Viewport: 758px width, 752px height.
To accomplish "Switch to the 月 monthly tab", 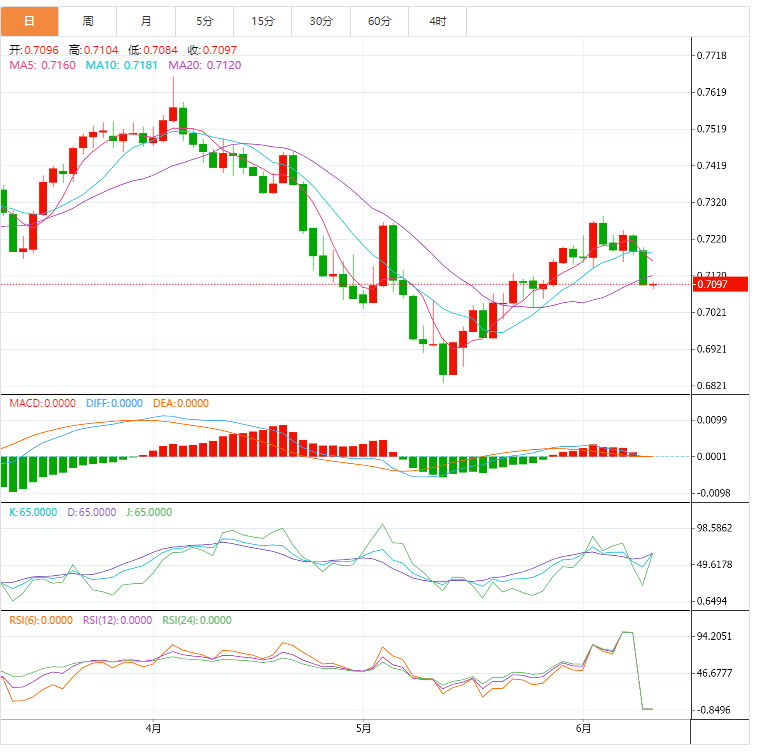I will (146, 21).
